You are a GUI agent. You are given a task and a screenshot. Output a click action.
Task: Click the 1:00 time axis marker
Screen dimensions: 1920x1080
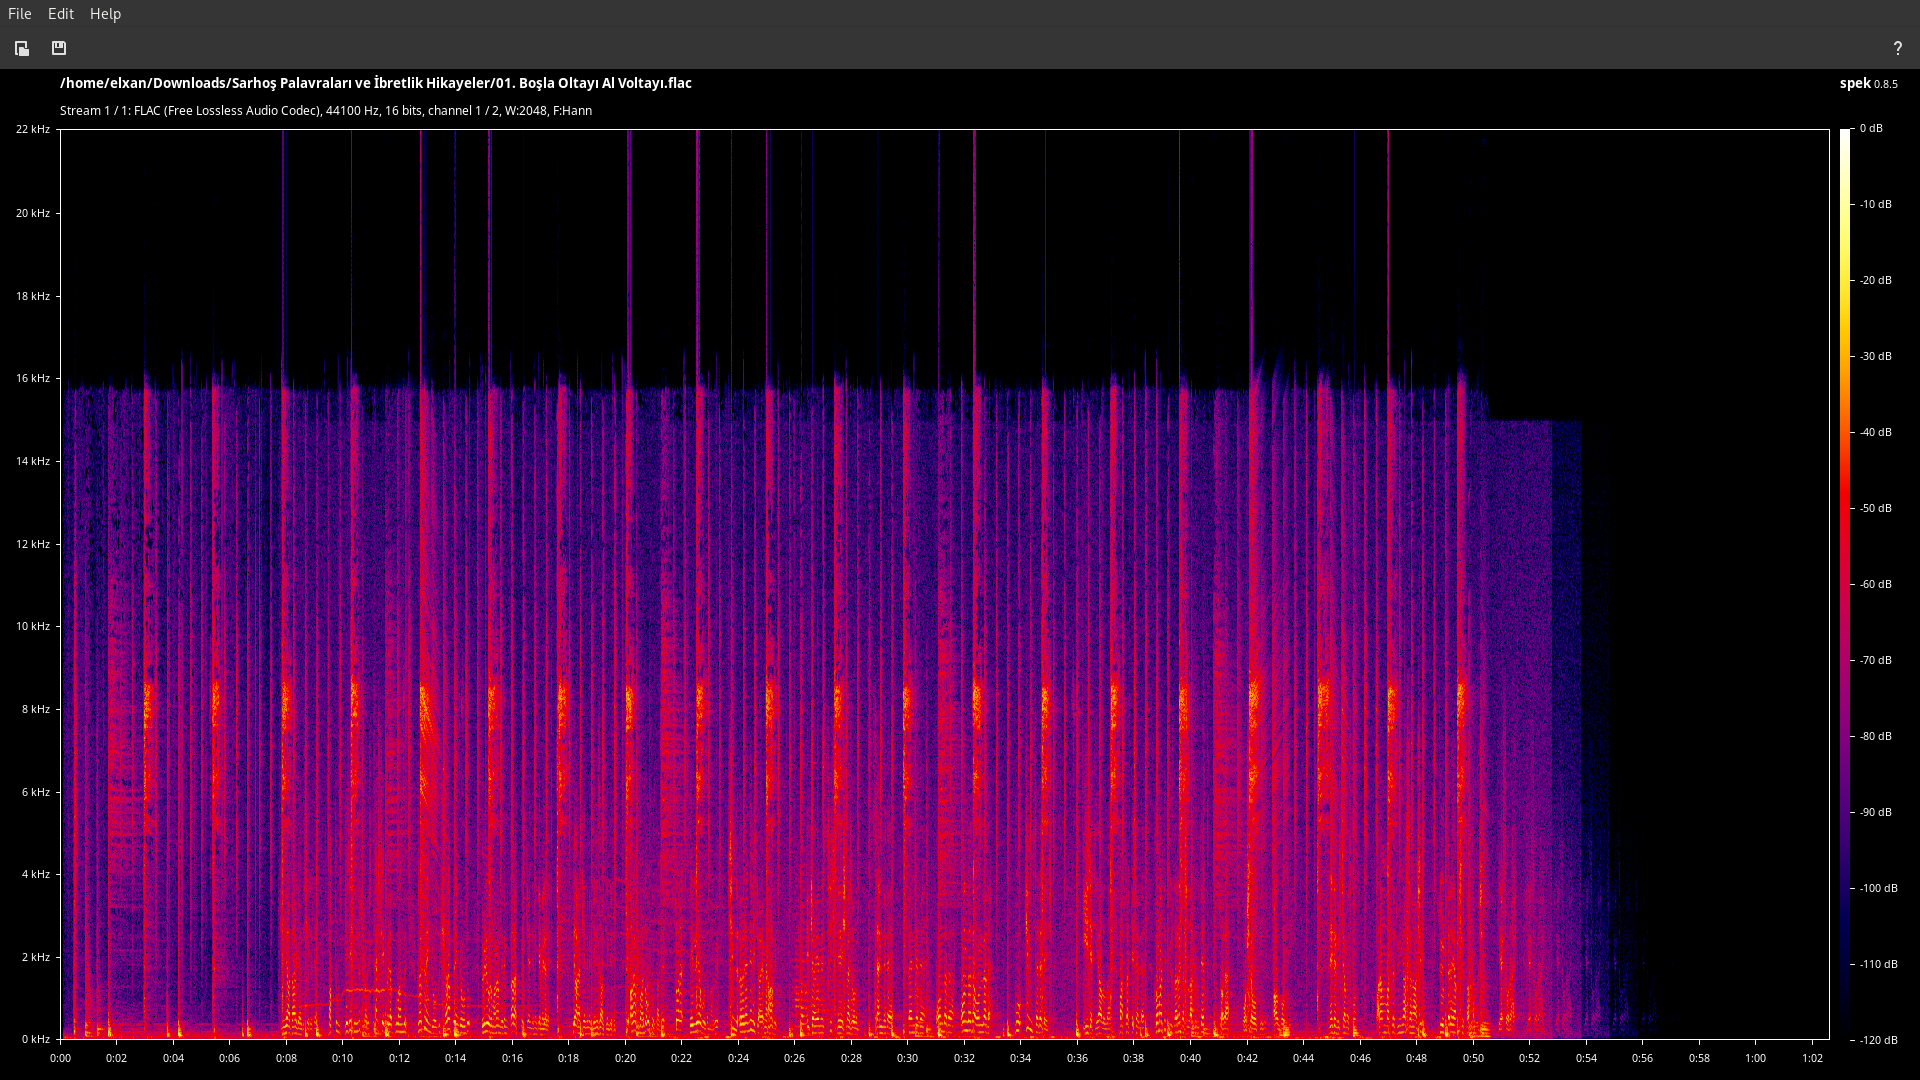(x=1755, y=1058)
